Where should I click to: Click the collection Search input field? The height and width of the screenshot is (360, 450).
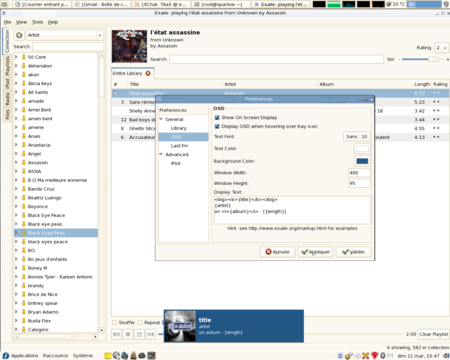coord(68,46)
